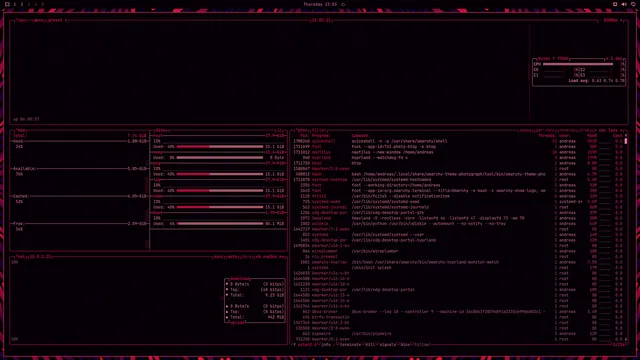
Task: Click the Thursday clock in top bar
Action: tap(320, 4)
